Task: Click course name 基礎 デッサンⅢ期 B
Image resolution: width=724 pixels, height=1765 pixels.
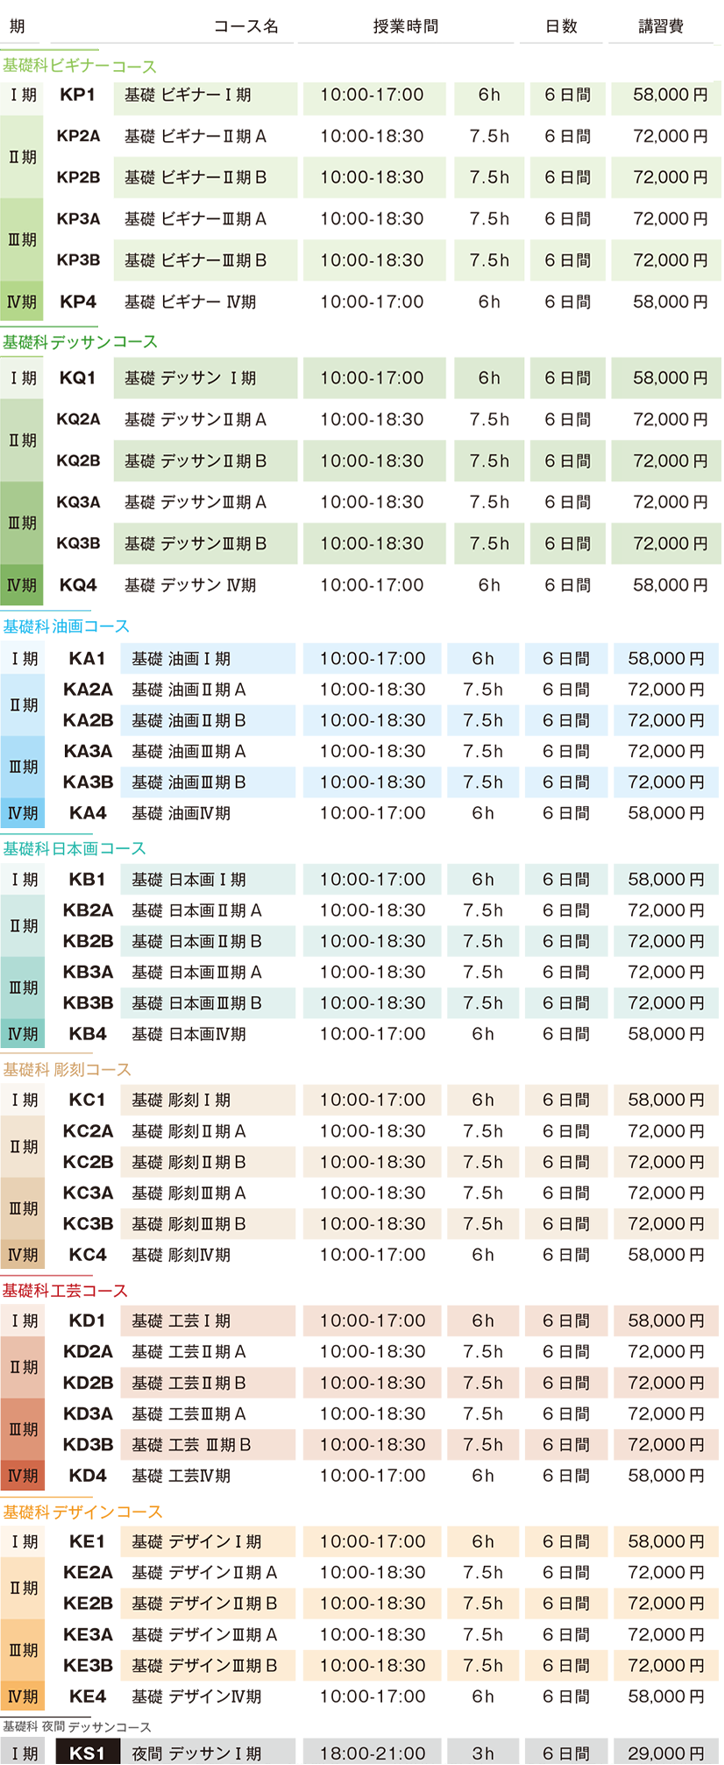Action: 195,544
